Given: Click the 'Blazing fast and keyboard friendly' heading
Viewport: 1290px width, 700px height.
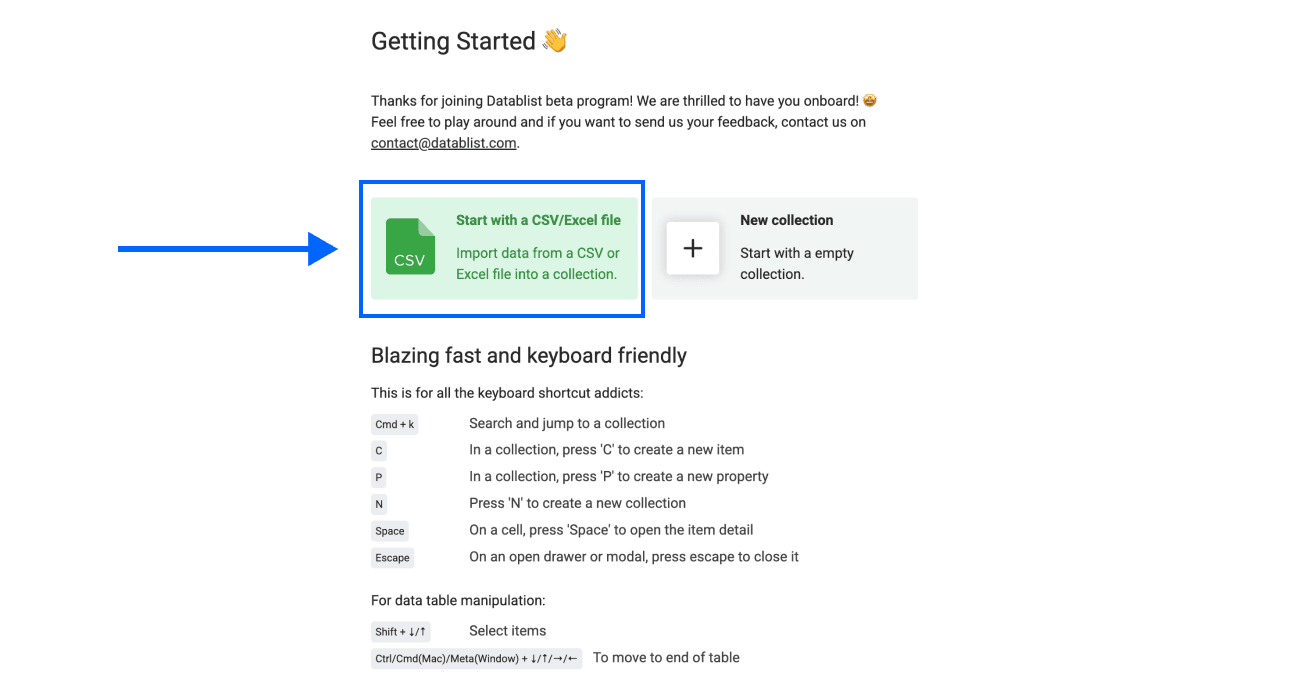Looking at the screenshot, I should 528,355.
